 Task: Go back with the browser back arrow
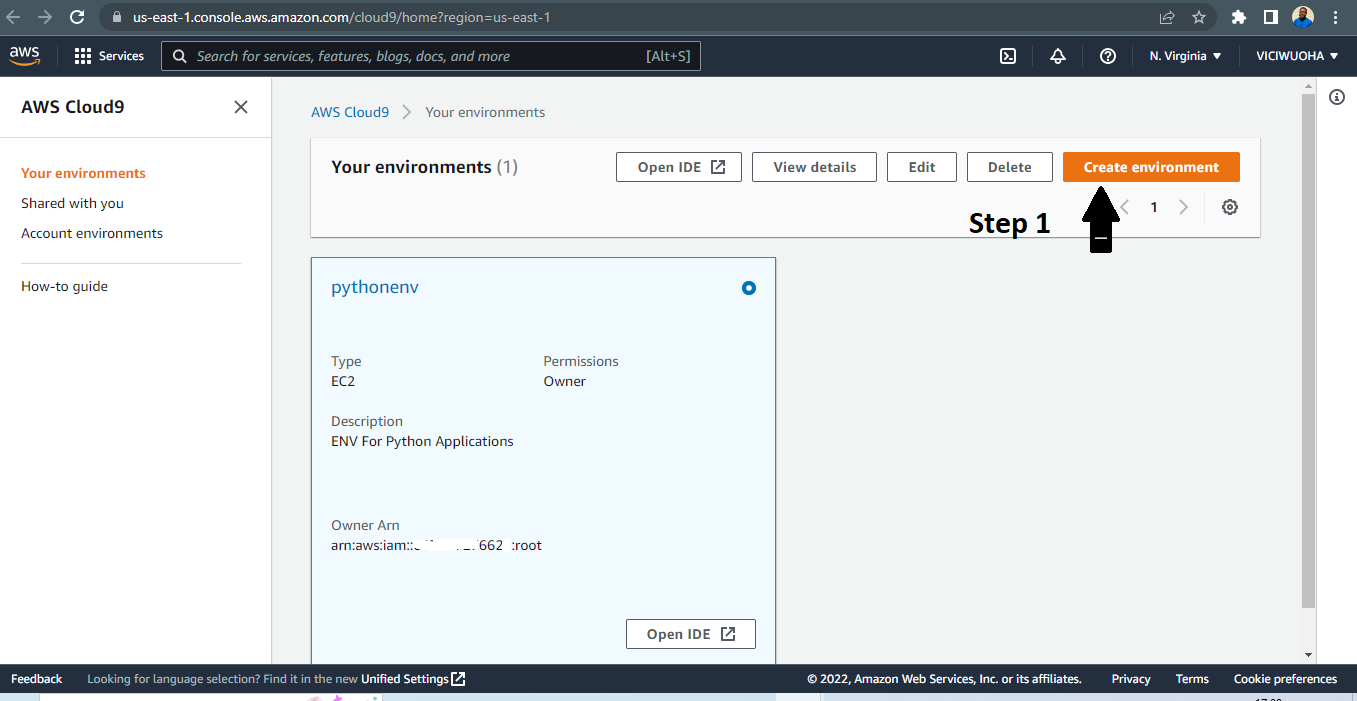tap(13, 17)
